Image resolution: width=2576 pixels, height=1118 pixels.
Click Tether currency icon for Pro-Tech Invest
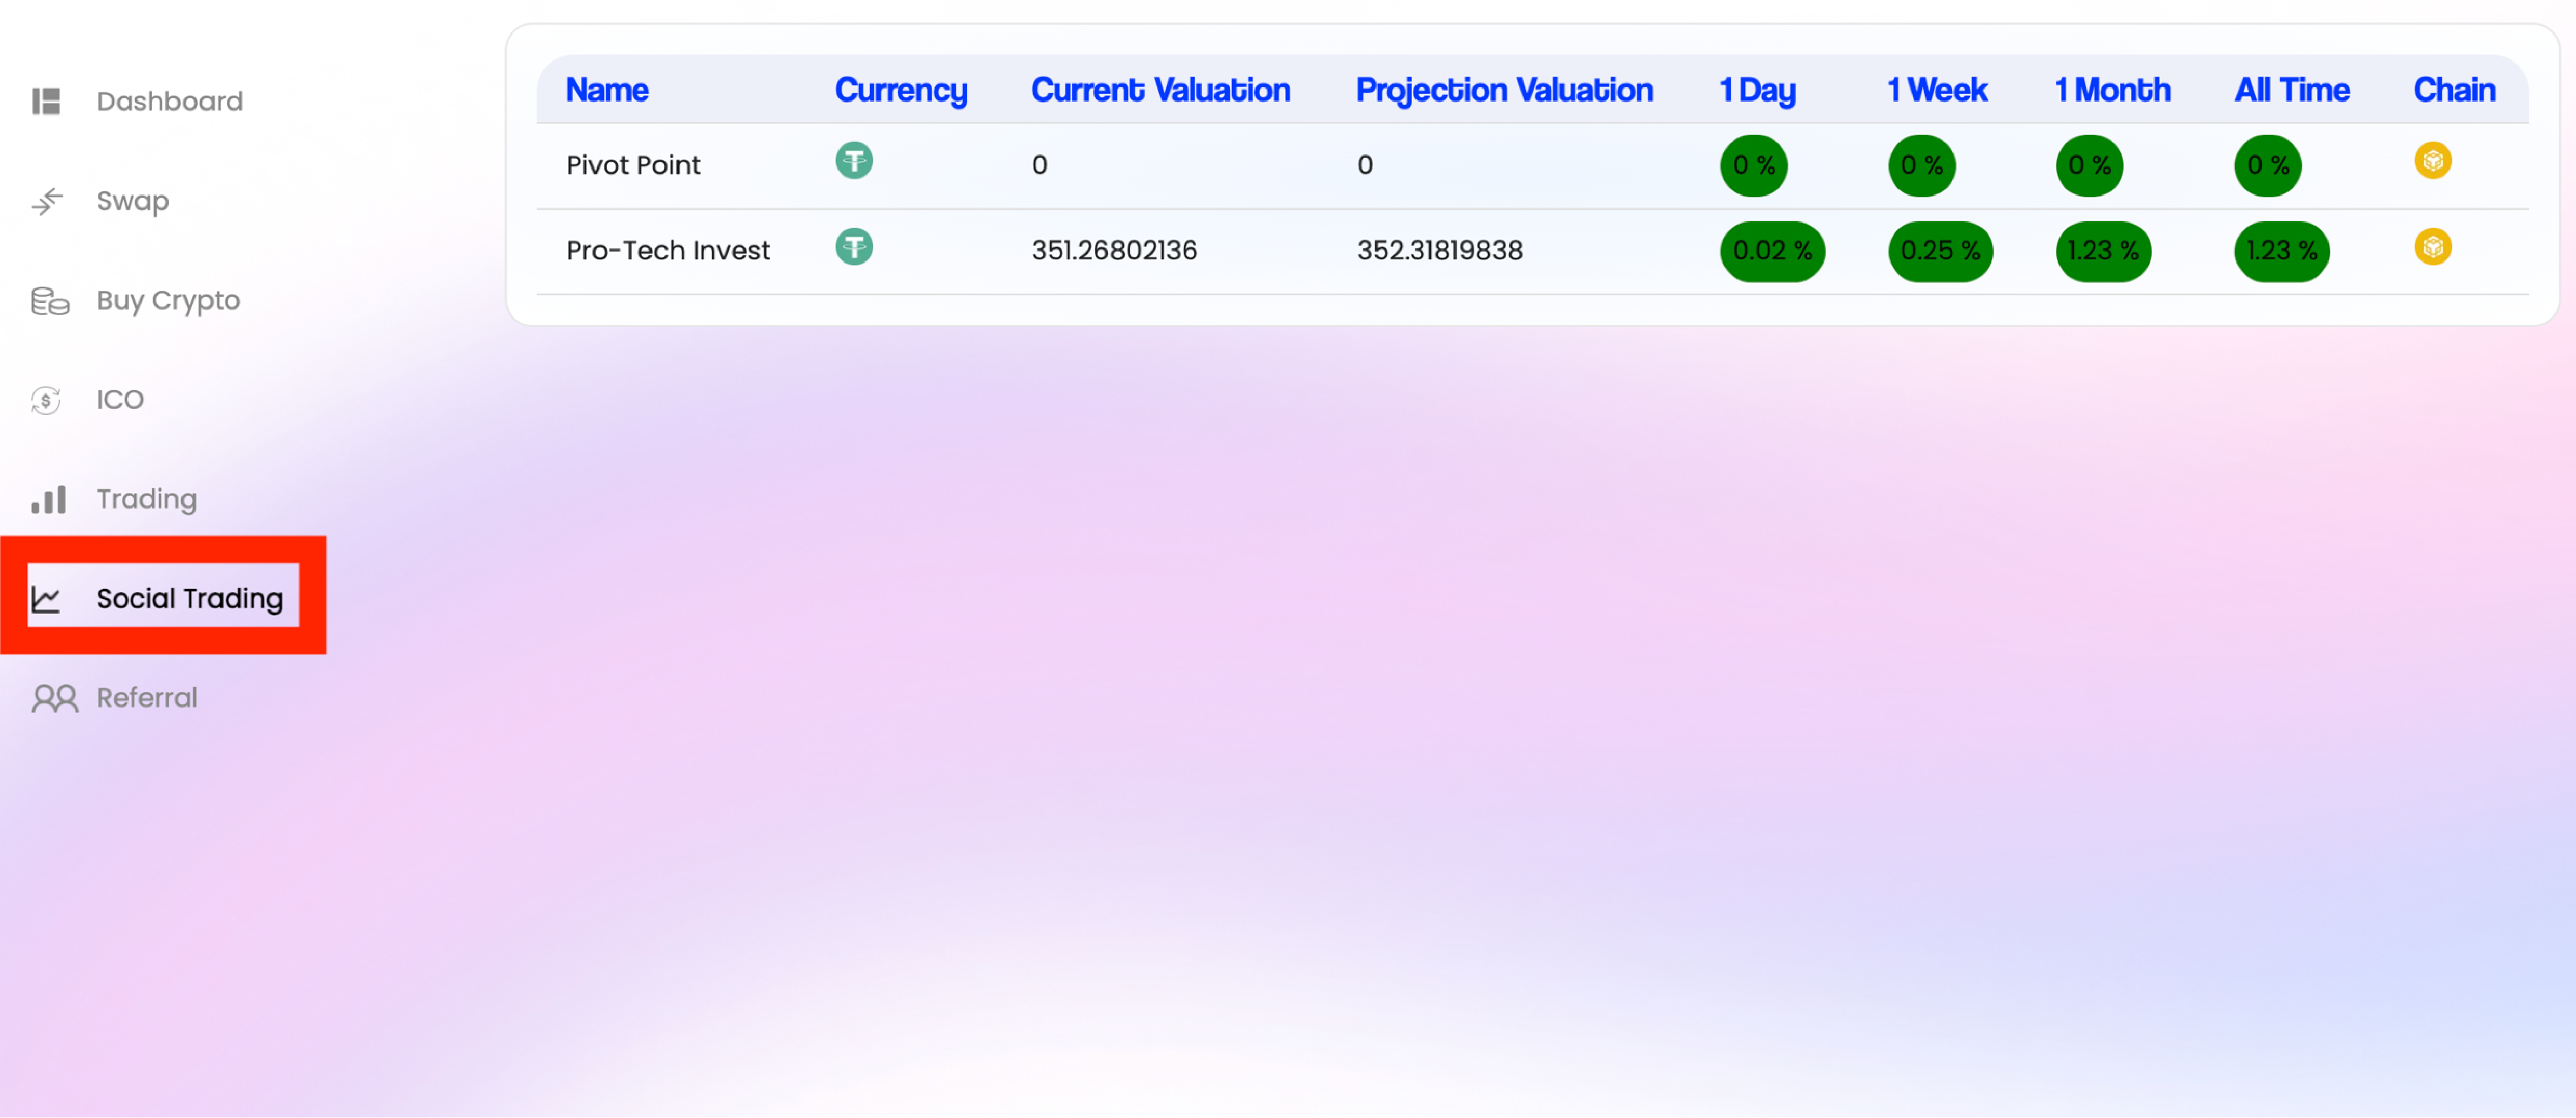[x=854, y=247]
